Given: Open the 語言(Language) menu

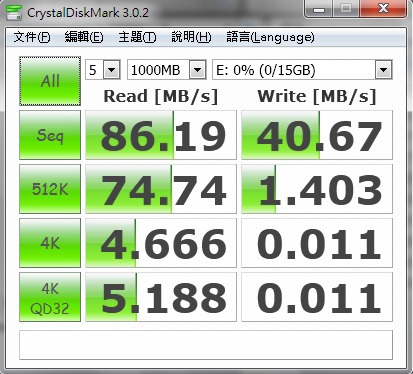Looking at the screenshot, I should coord(270,37).
